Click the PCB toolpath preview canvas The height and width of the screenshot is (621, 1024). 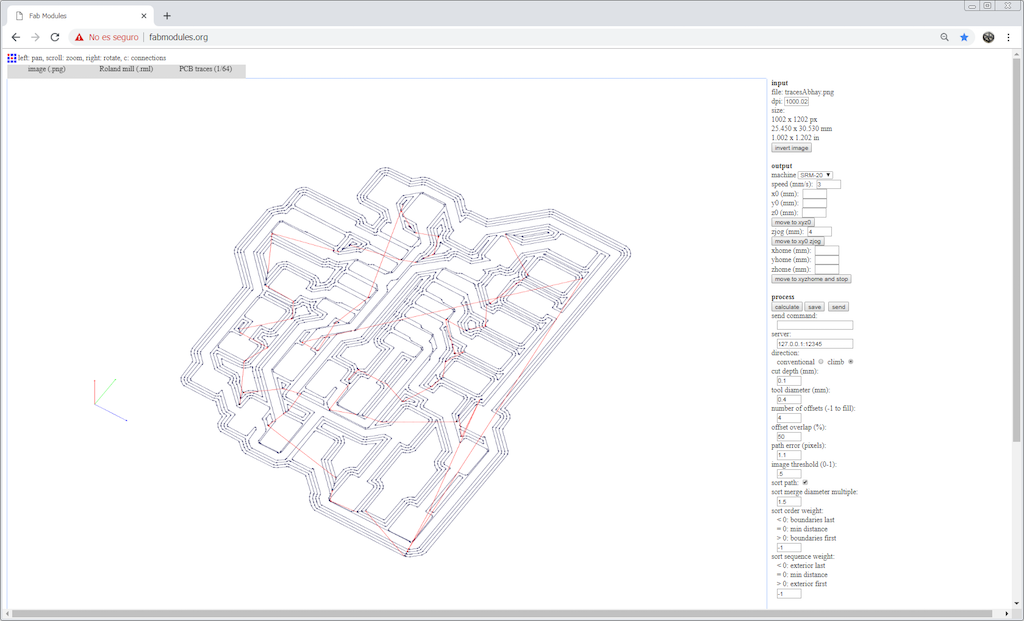click(x=387, y=343)
